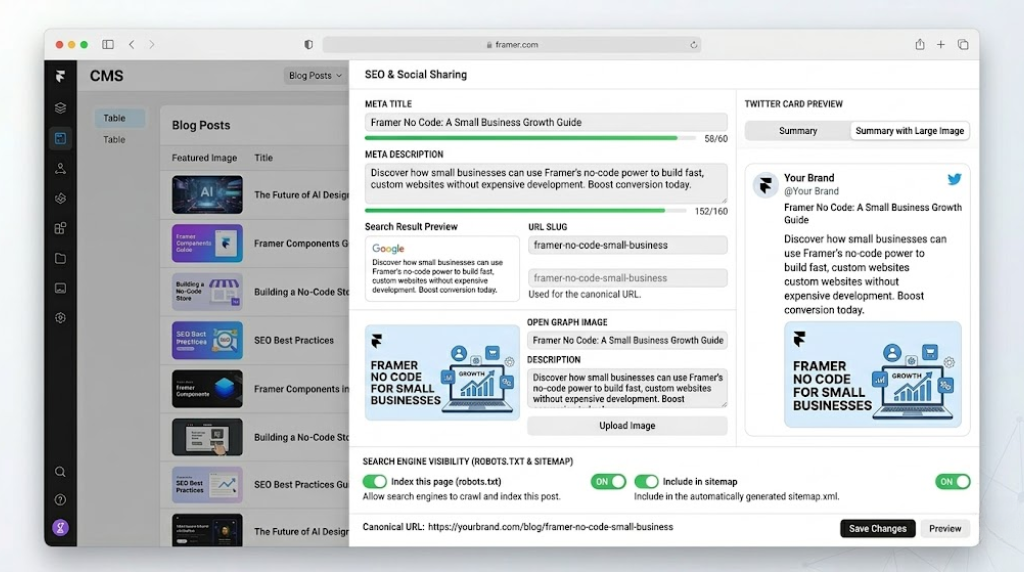This screenshot has width=1024, height=572.
Task: Click into the URL Slug input field
Action: (627, 245)
